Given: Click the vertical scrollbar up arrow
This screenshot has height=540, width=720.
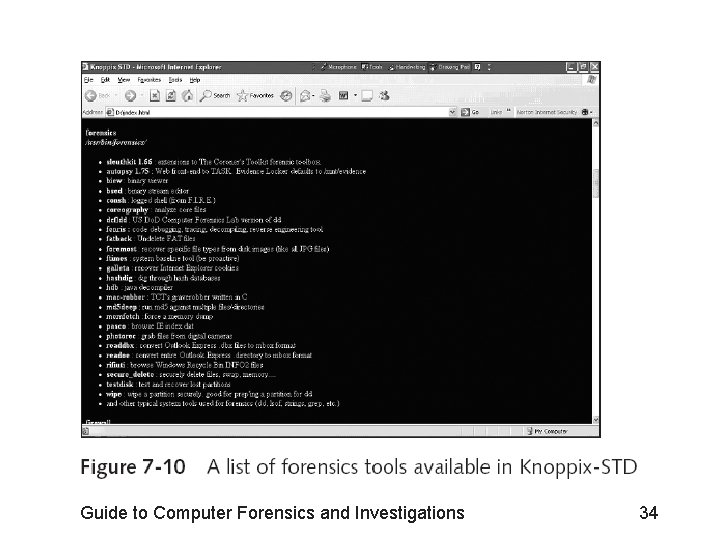Looking at the screenshot, I should (x=596, y=123).
